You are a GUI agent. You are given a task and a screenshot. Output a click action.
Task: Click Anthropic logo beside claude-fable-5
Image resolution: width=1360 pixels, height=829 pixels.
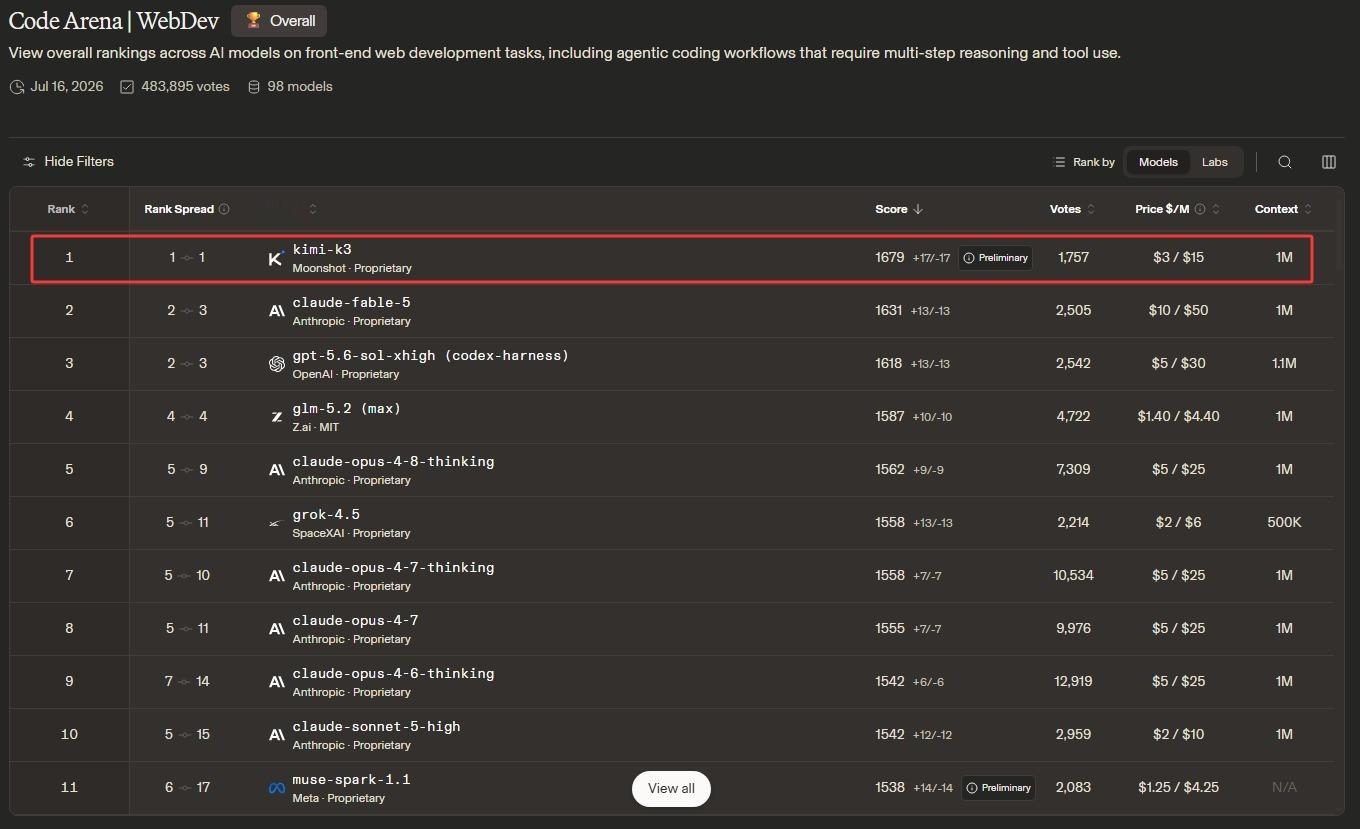pyautogui.click(x=277, y=311)
